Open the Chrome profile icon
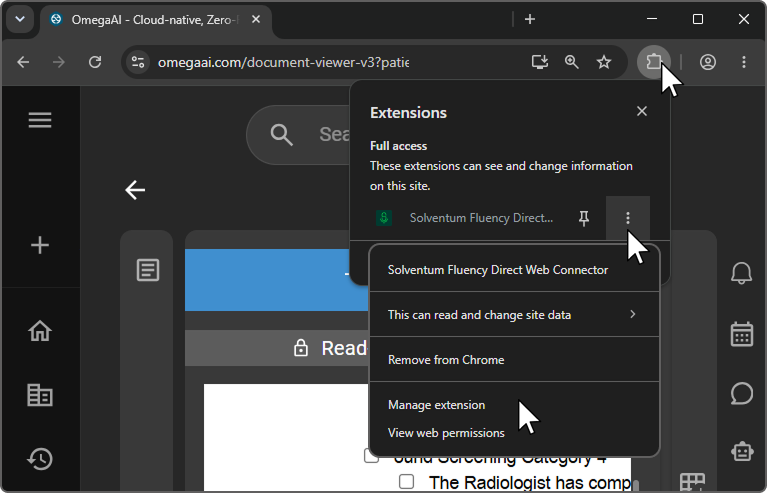Viewport: 767px width, 493px height. click(707, 62)
